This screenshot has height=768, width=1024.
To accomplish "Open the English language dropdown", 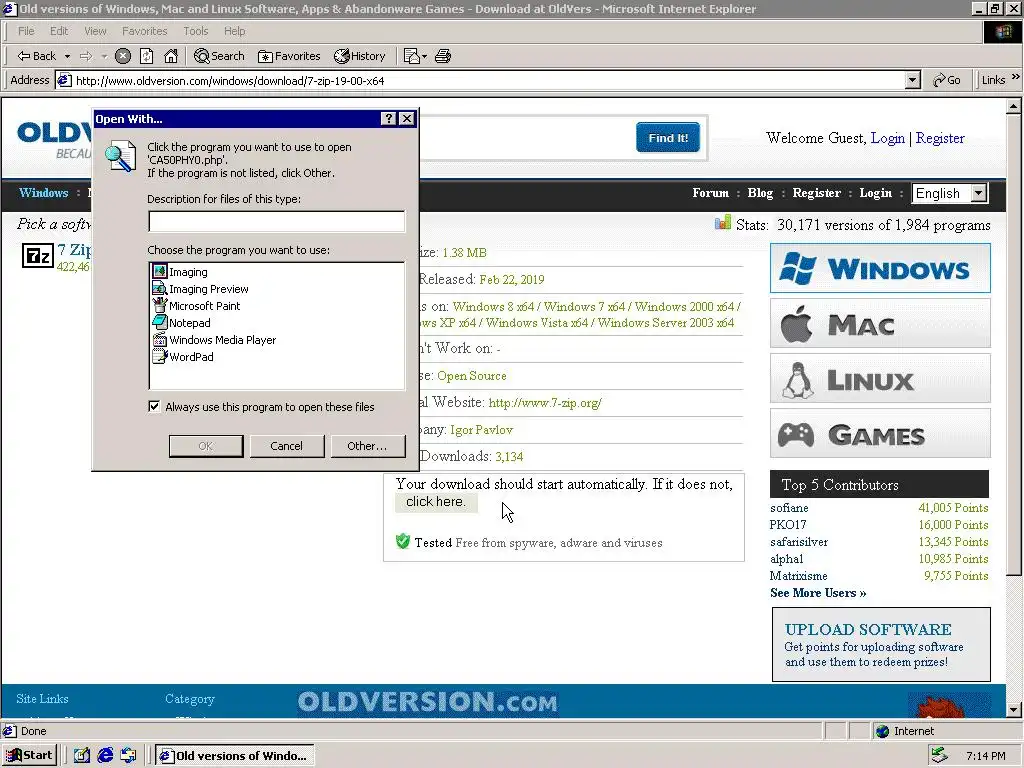I will [950, 193].
